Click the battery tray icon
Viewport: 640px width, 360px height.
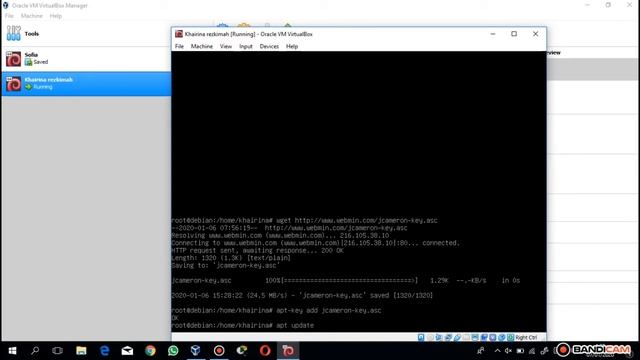[x=520, y=351]
